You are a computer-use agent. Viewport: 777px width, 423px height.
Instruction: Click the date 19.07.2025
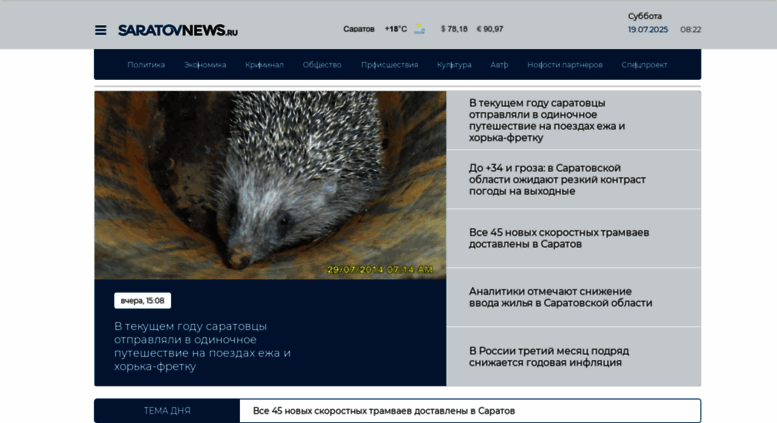click(x=648, y=30)
